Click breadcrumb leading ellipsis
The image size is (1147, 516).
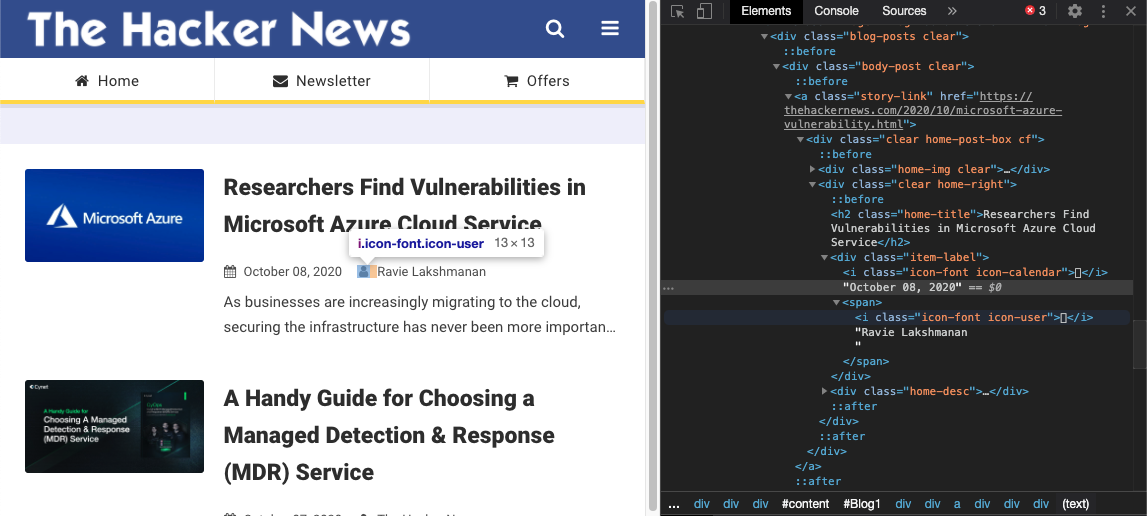tap(674, 504)
